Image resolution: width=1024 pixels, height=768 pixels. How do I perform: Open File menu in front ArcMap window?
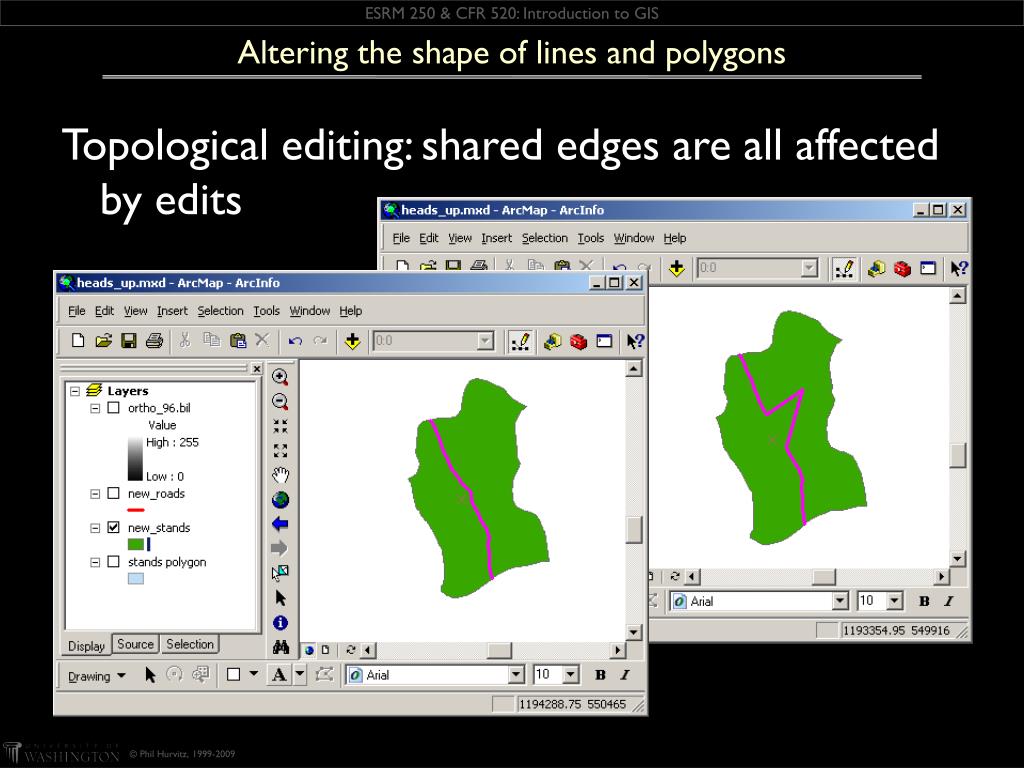tap(76, 311)
